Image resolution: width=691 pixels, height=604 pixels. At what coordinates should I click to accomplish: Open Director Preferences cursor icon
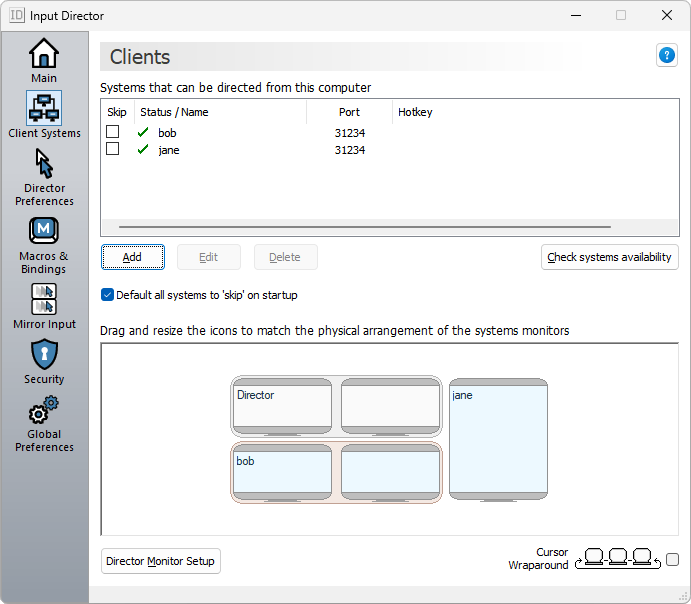pyautogui.click(x=44, y=163)
